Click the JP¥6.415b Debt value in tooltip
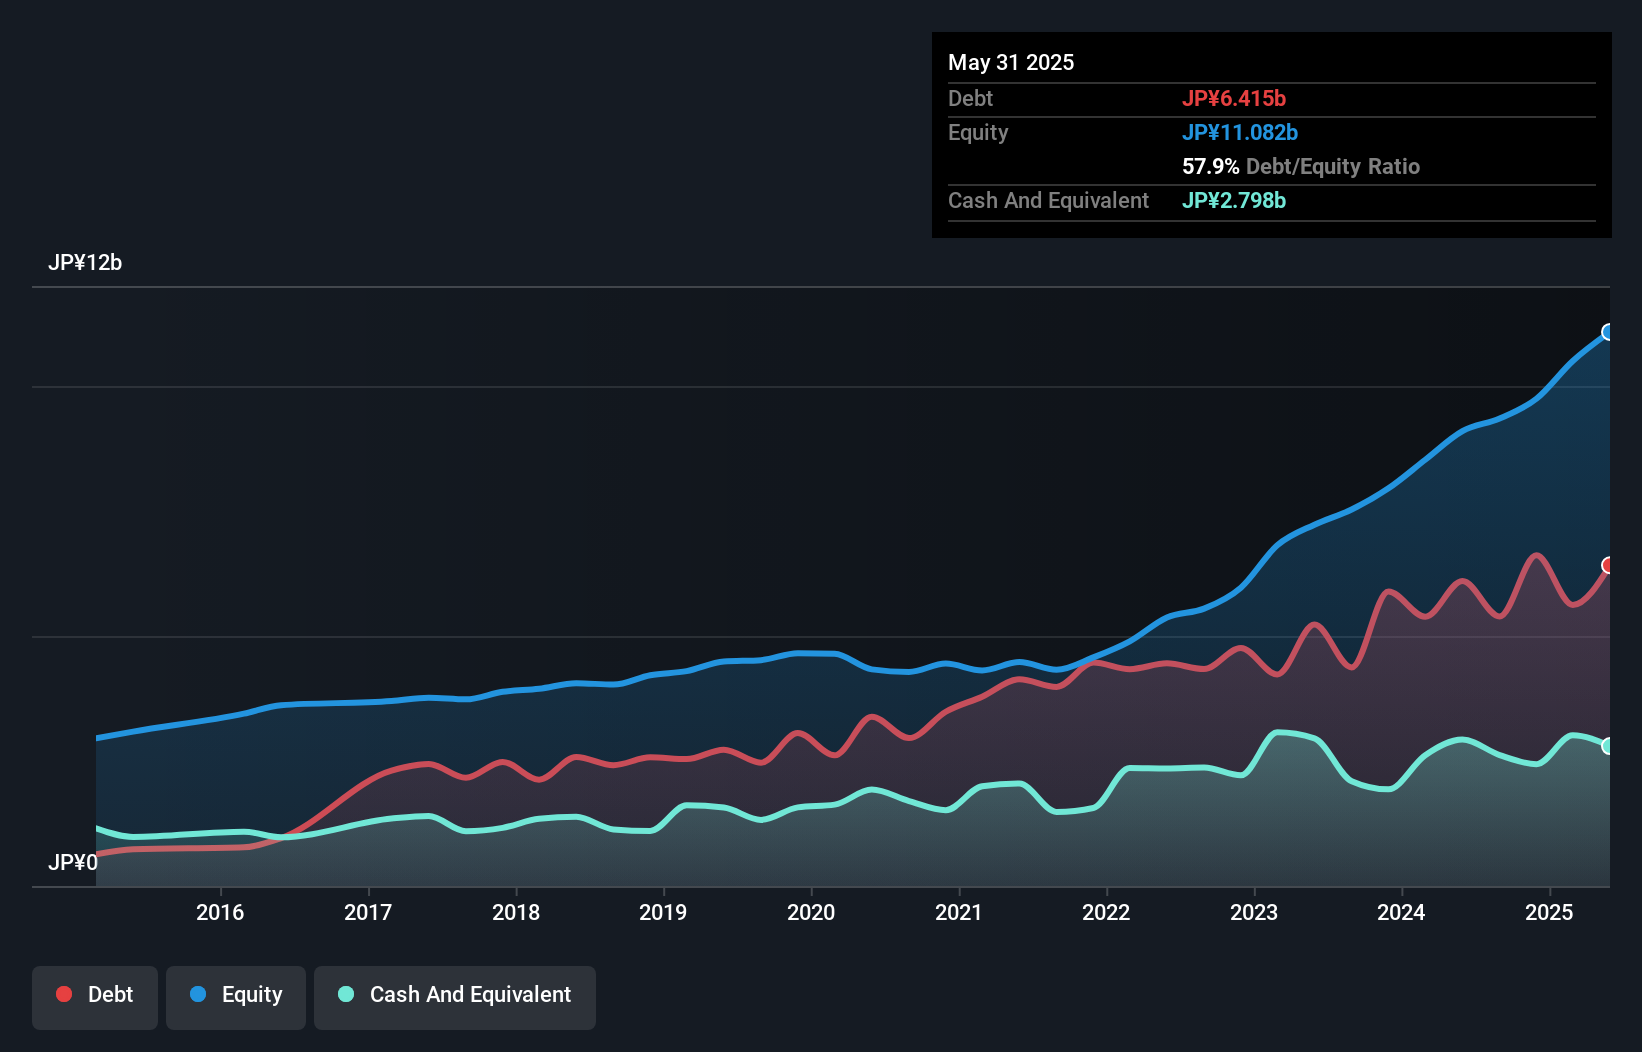 [1234, 99]
